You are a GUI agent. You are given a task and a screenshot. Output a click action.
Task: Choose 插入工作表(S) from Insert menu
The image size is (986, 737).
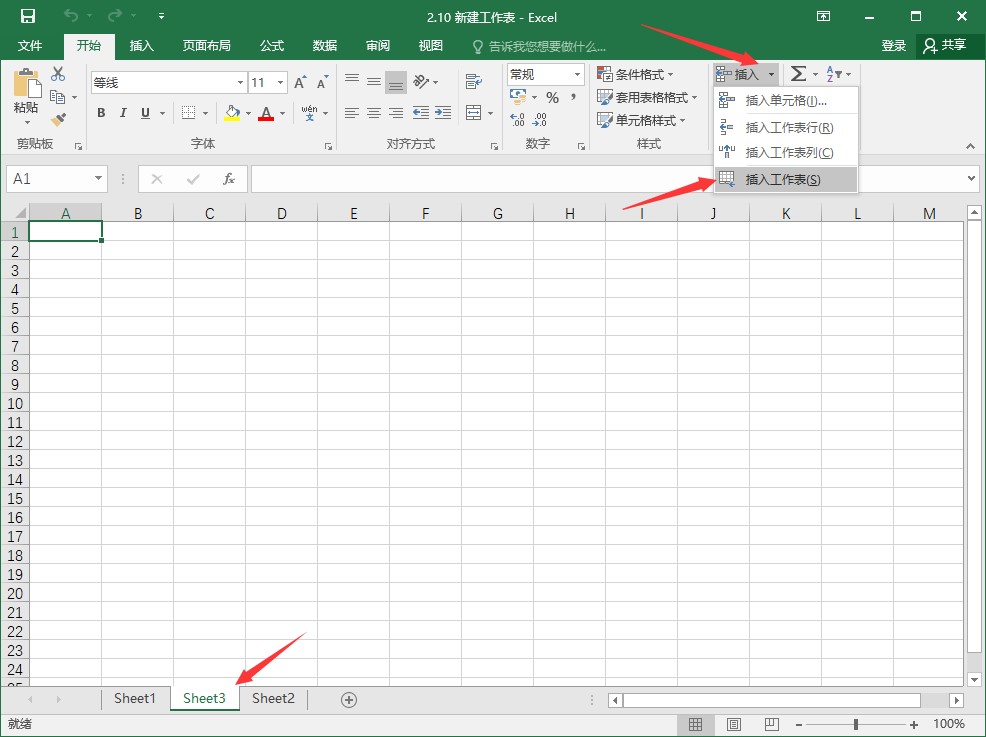tap(783, 179)
